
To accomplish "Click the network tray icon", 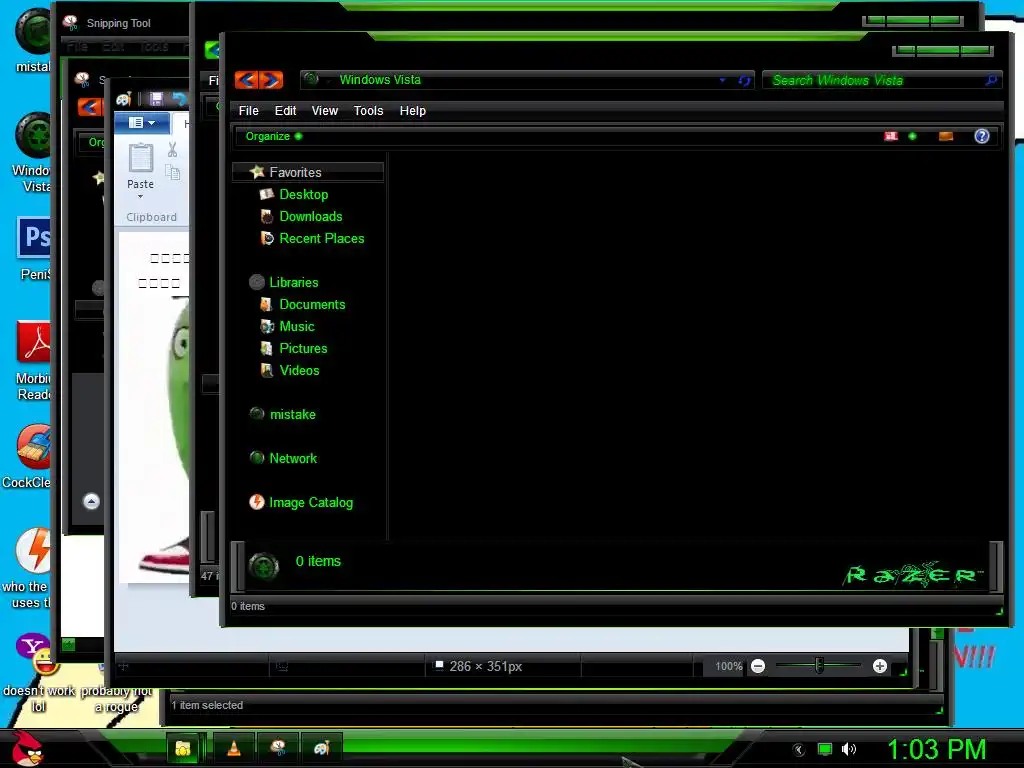I will click(825, 749).
